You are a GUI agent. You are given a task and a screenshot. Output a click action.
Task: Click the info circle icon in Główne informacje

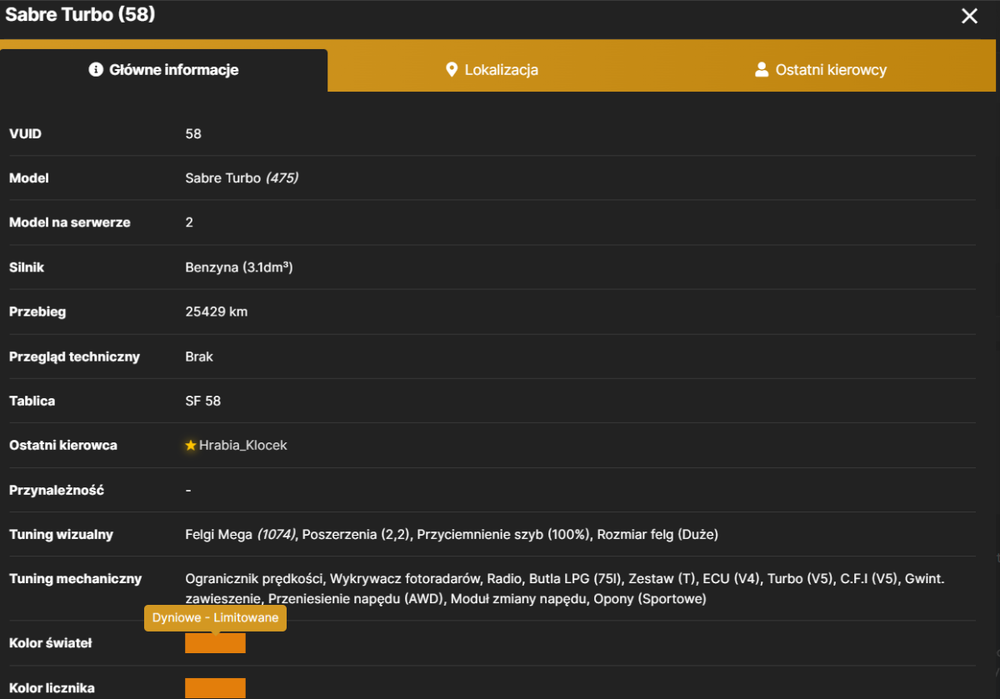96,70
